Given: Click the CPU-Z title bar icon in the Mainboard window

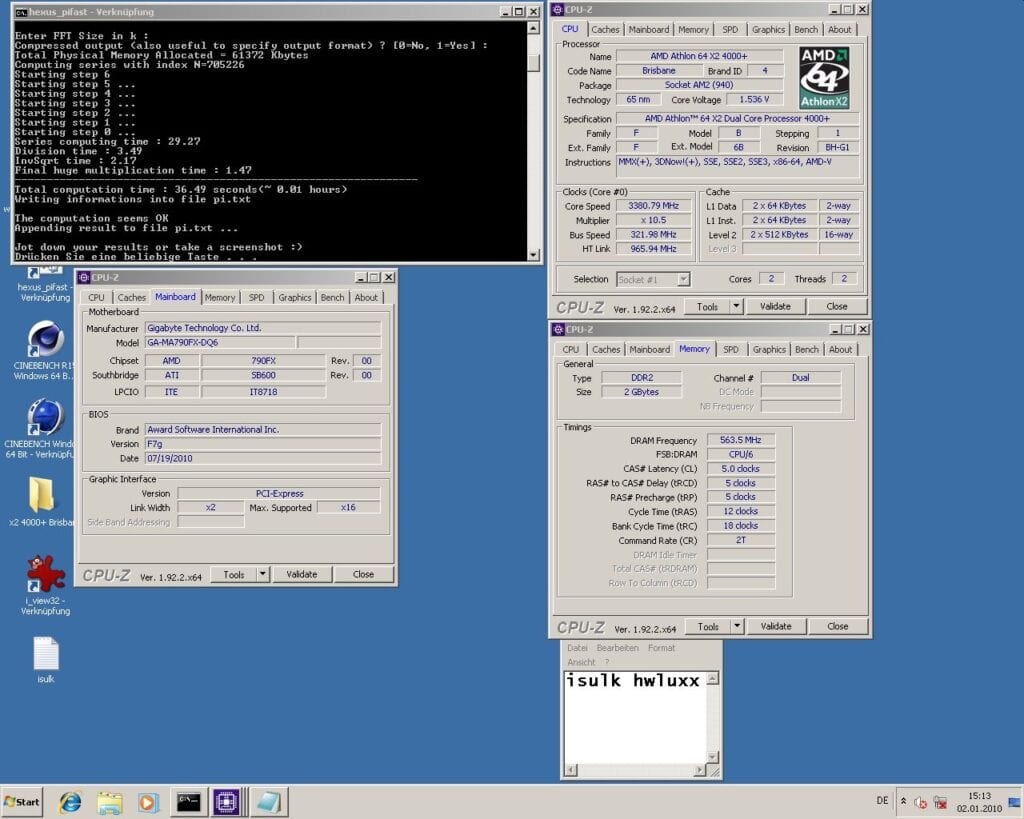Looking at the screenshot, I should pos(84,278).
